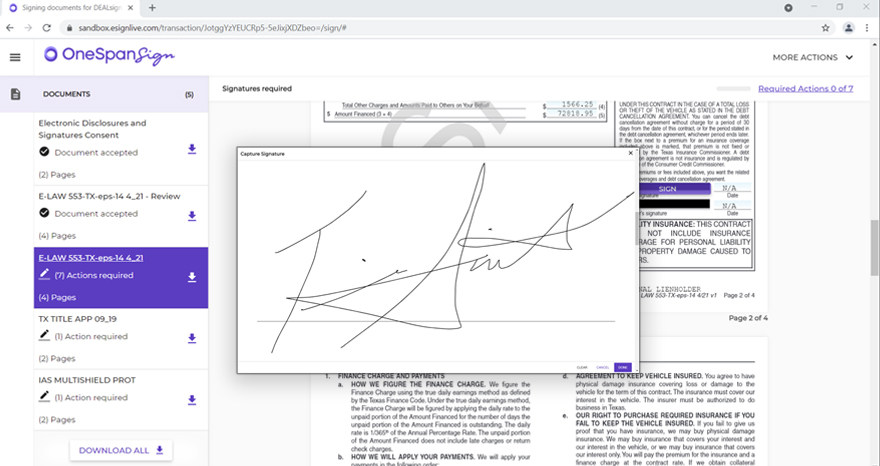The height and width of the screenshot is (466, 880).
Task: Click '(1) Action required' under IAS MULTISHIELD
Action: coord(91,398)
